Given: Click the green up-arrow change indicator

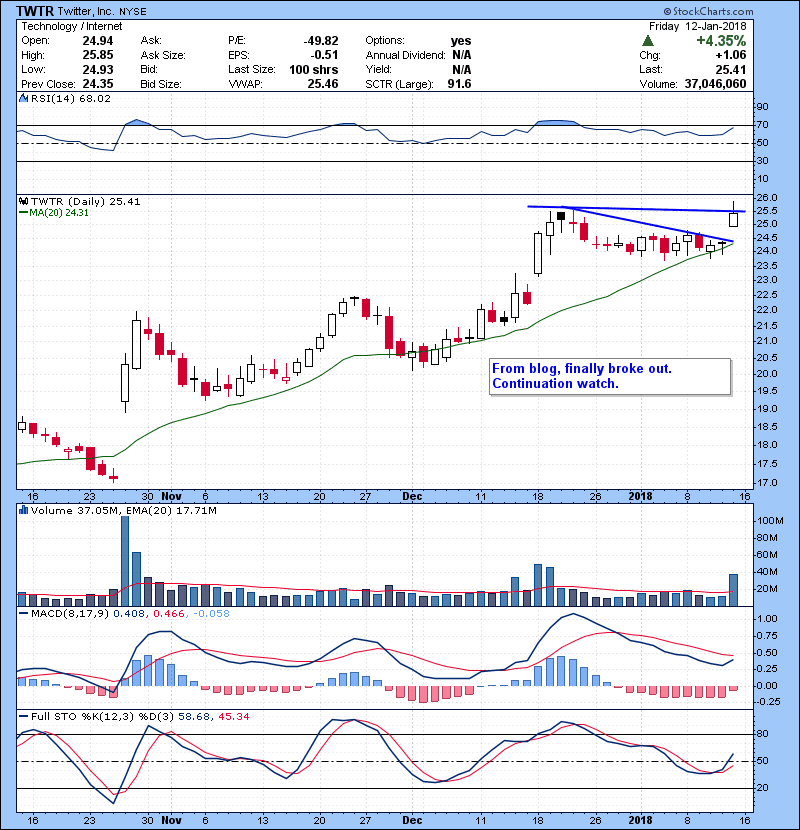Looking at the screenshot, I should pyautogui.click(x=647, y=41).
